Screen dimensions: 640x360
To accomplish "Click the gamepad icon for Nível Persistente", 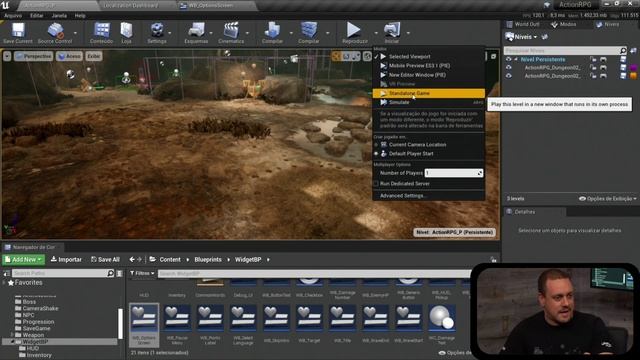I will pyautogui.click(x=603, y=60).
